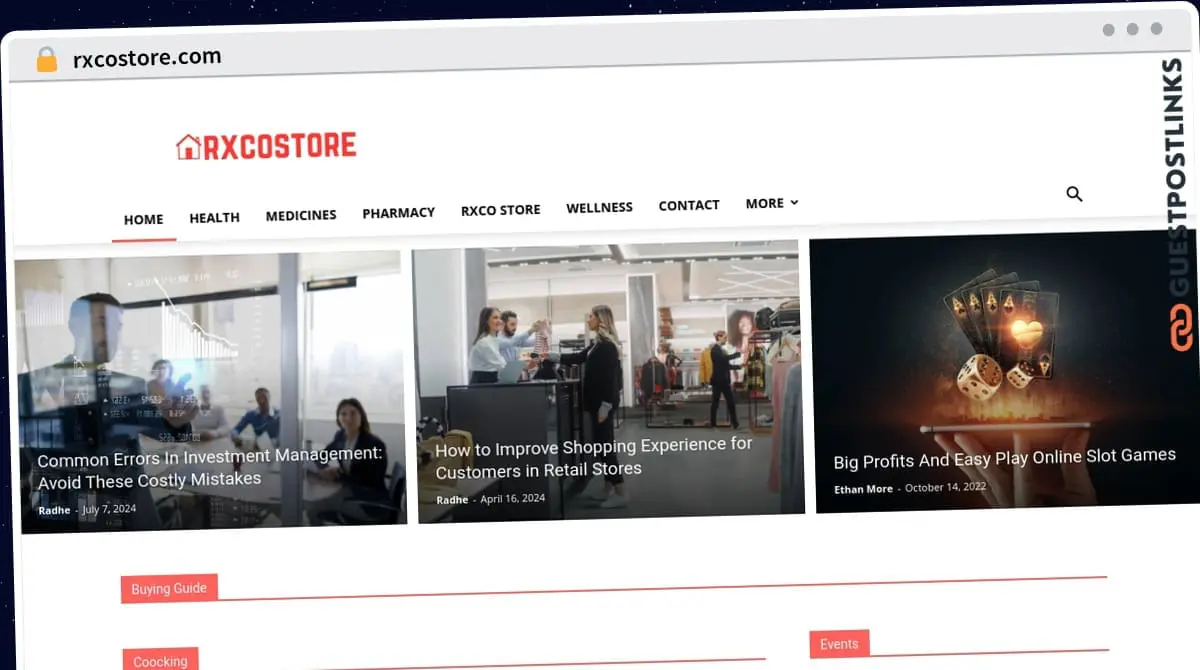Image resolution: width=1200 pixels, height=670 pixels.
Task: Click author Ethan More link
Action: click(864, 489)
